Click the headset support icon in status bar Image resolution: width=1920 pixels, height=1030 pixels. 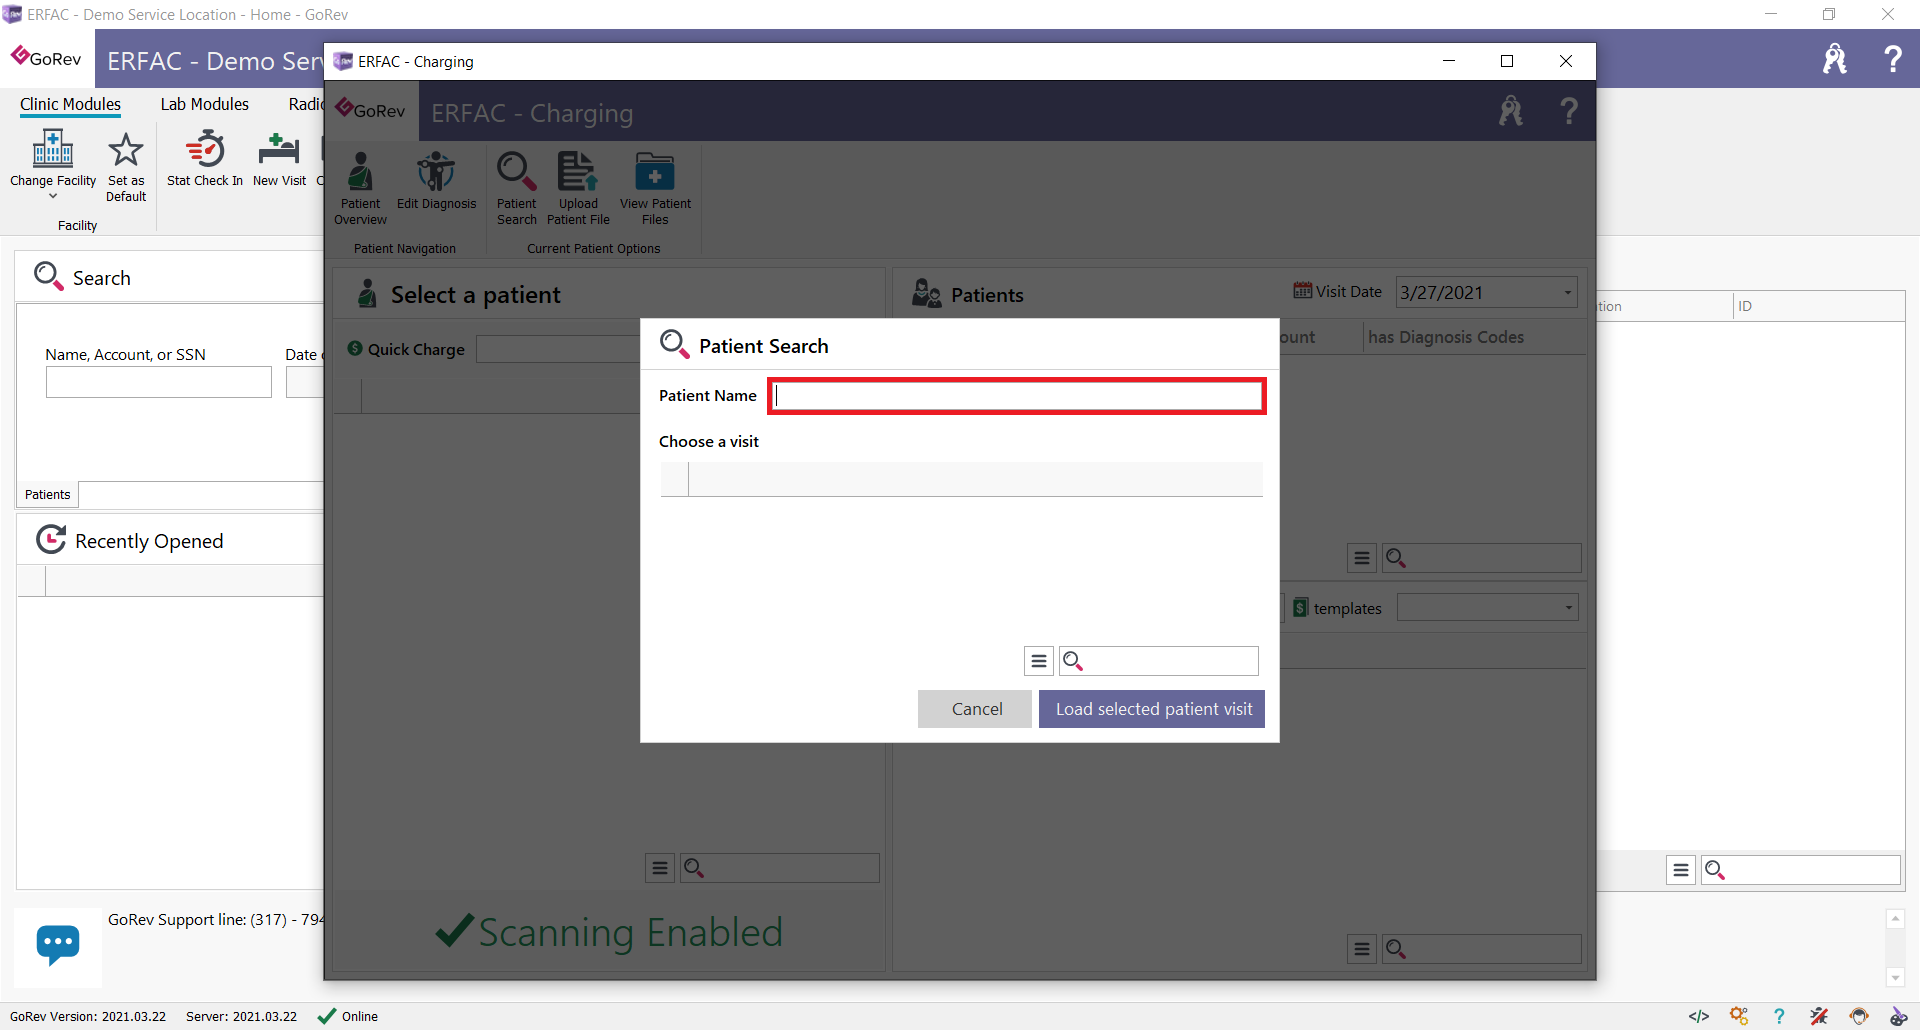pos(1859,1017)
